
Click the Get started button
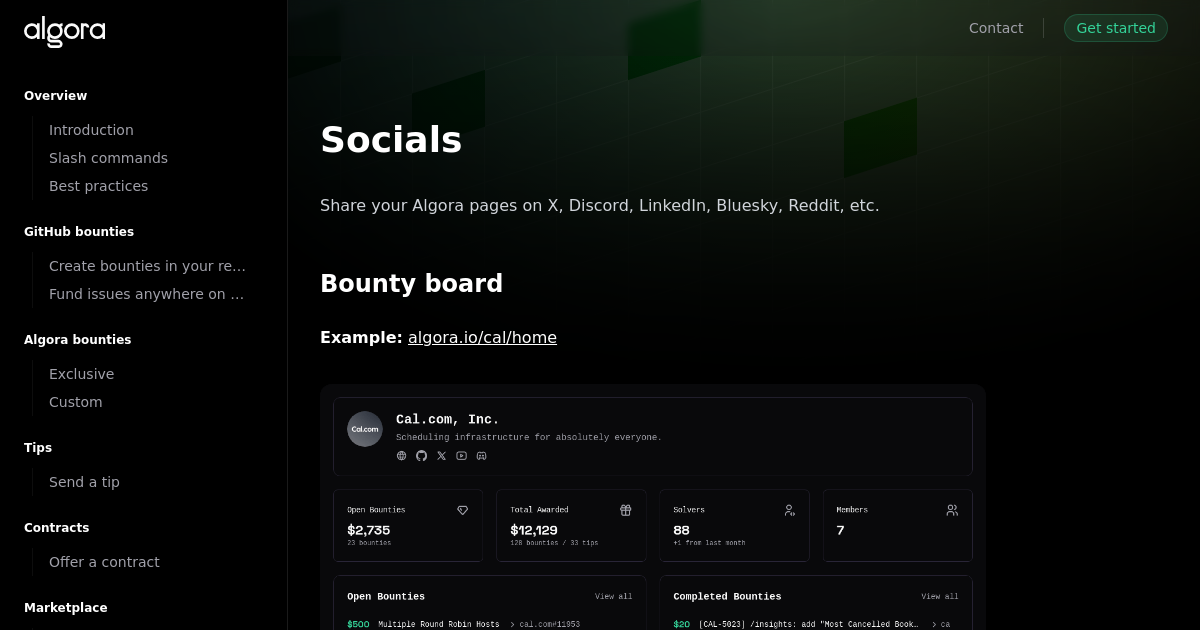point(1115,28)
